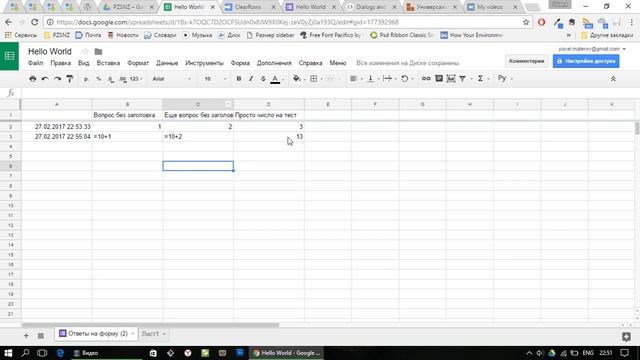
Task: Open the Правка menu
Action: pyautogui.click(x=60, y=63)
